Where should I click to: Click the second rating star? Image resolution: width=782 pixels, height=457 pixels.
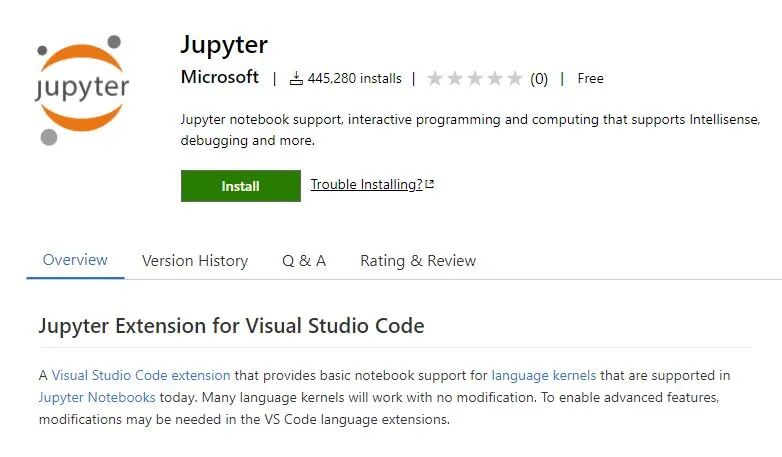[455, 78]
